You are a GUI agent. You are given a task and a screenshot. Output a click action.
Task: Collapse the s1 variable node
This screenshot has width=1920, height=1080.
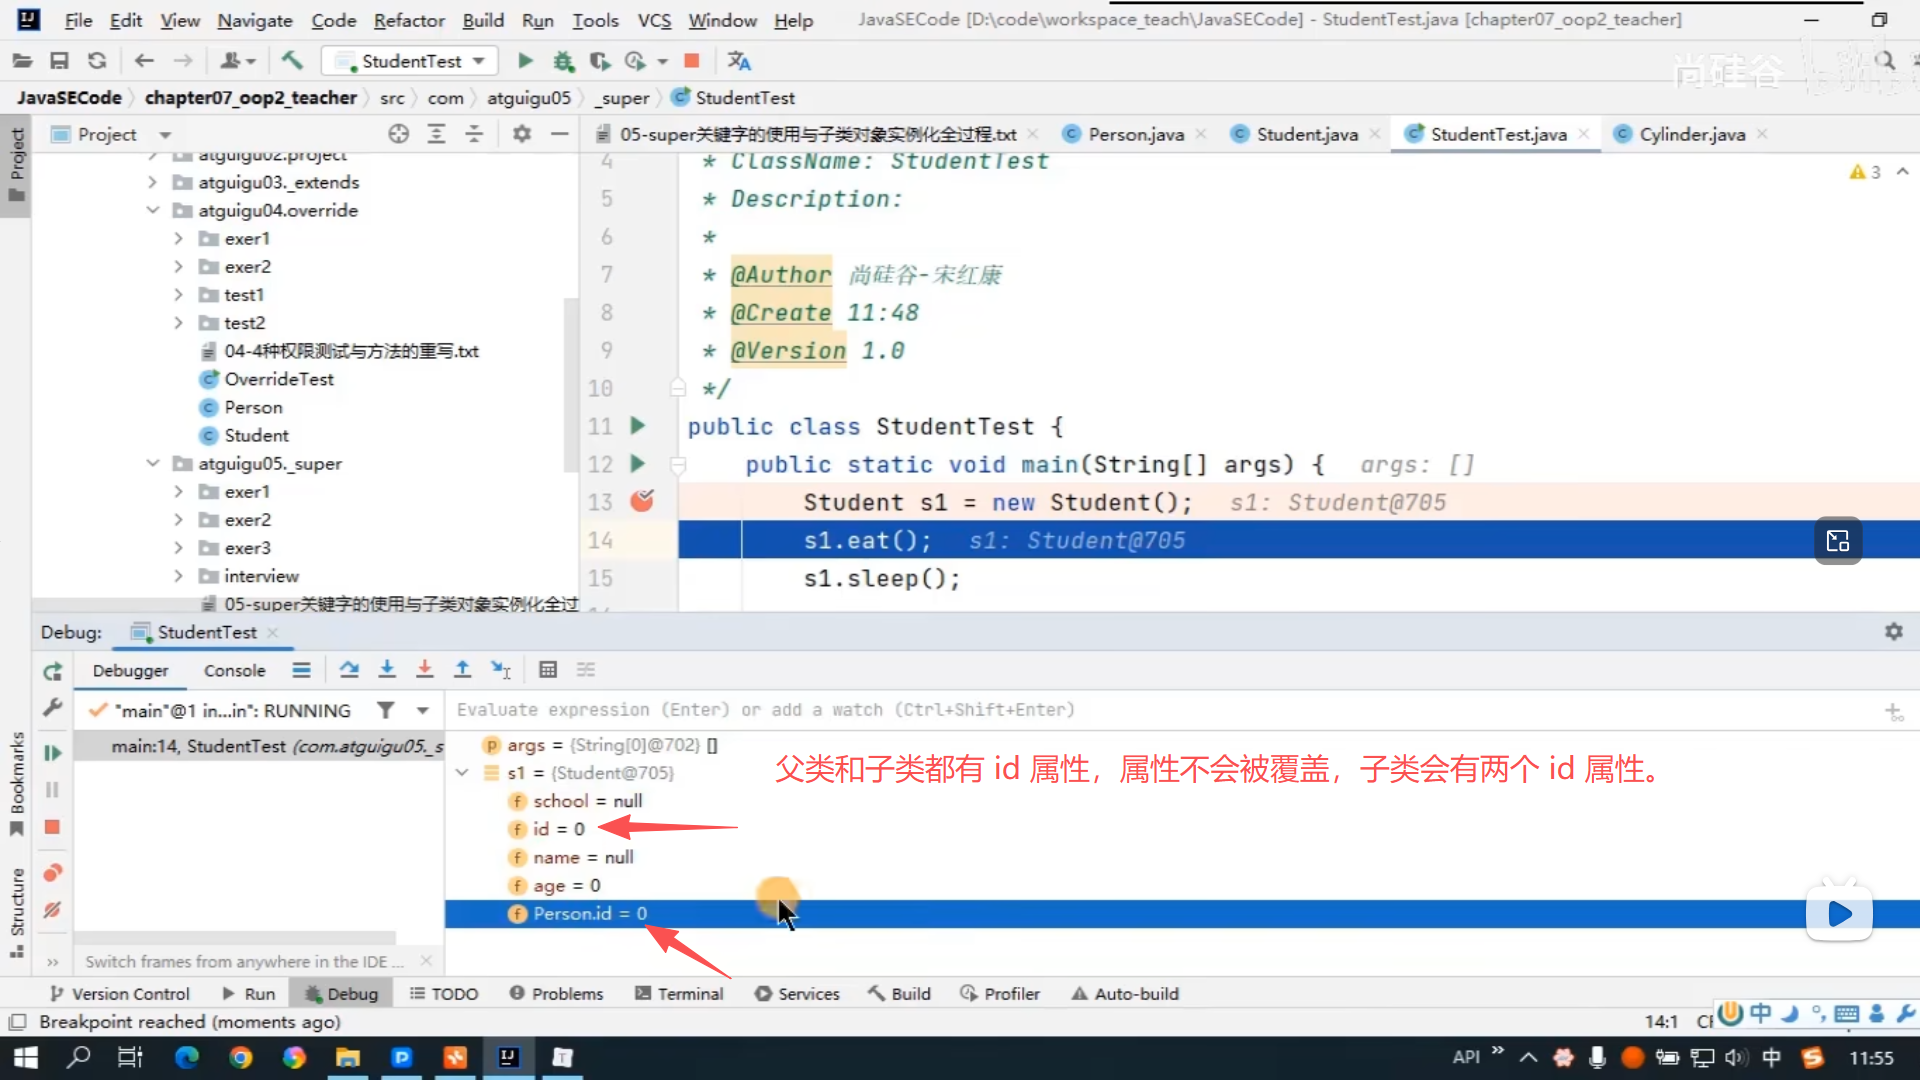click(x=462, y=773)
